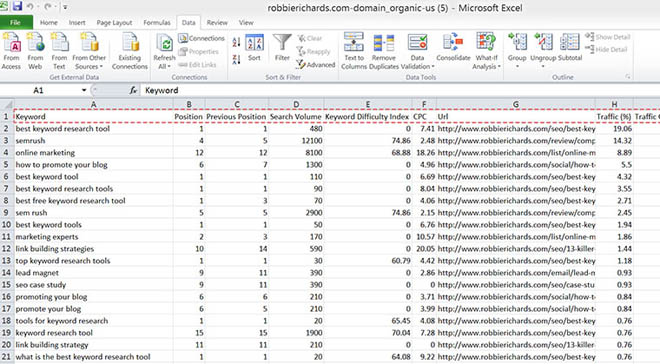This screenshot has height=364, width=660.
Task: Click the cell 'lead magnet'
Action: pyautogui.click(x=93, y=273)
